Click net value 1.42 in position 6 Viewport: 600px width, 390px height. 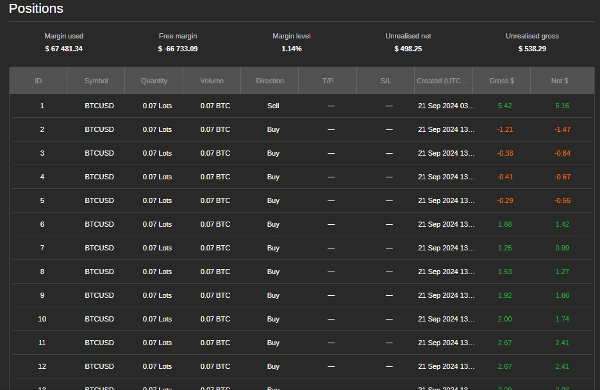point(562,224)
